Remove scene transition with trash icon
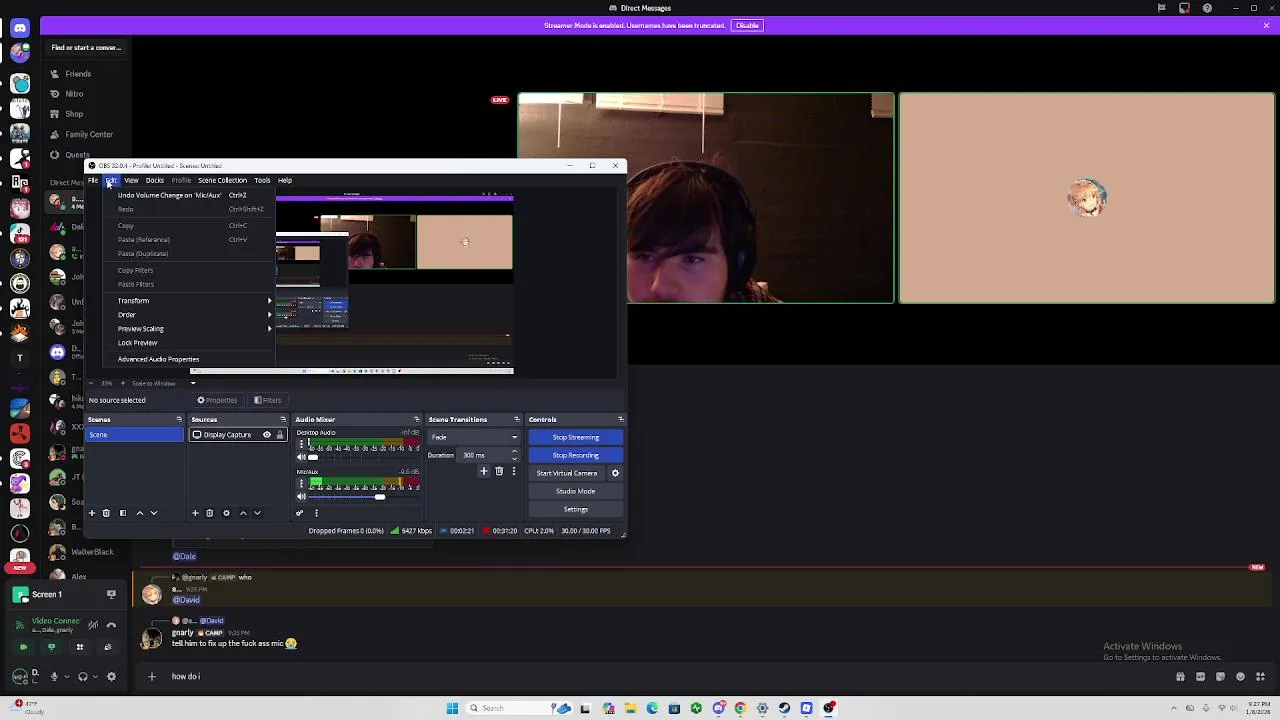 click(x=499, y=471)
